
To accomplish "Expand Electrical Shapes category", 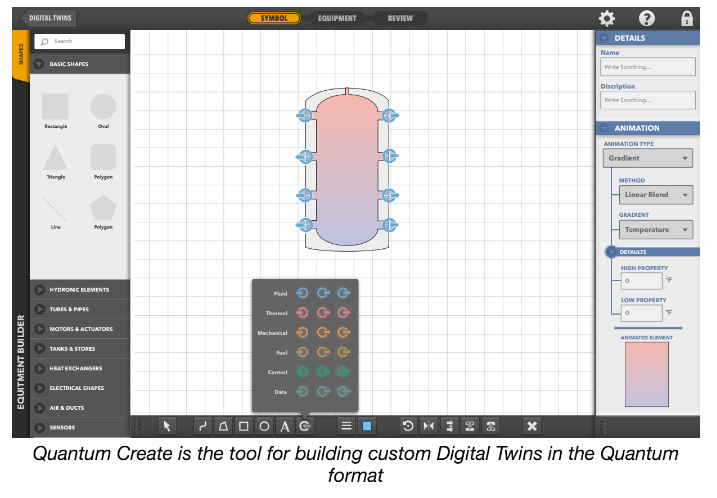I will click(x=80, y=388).
